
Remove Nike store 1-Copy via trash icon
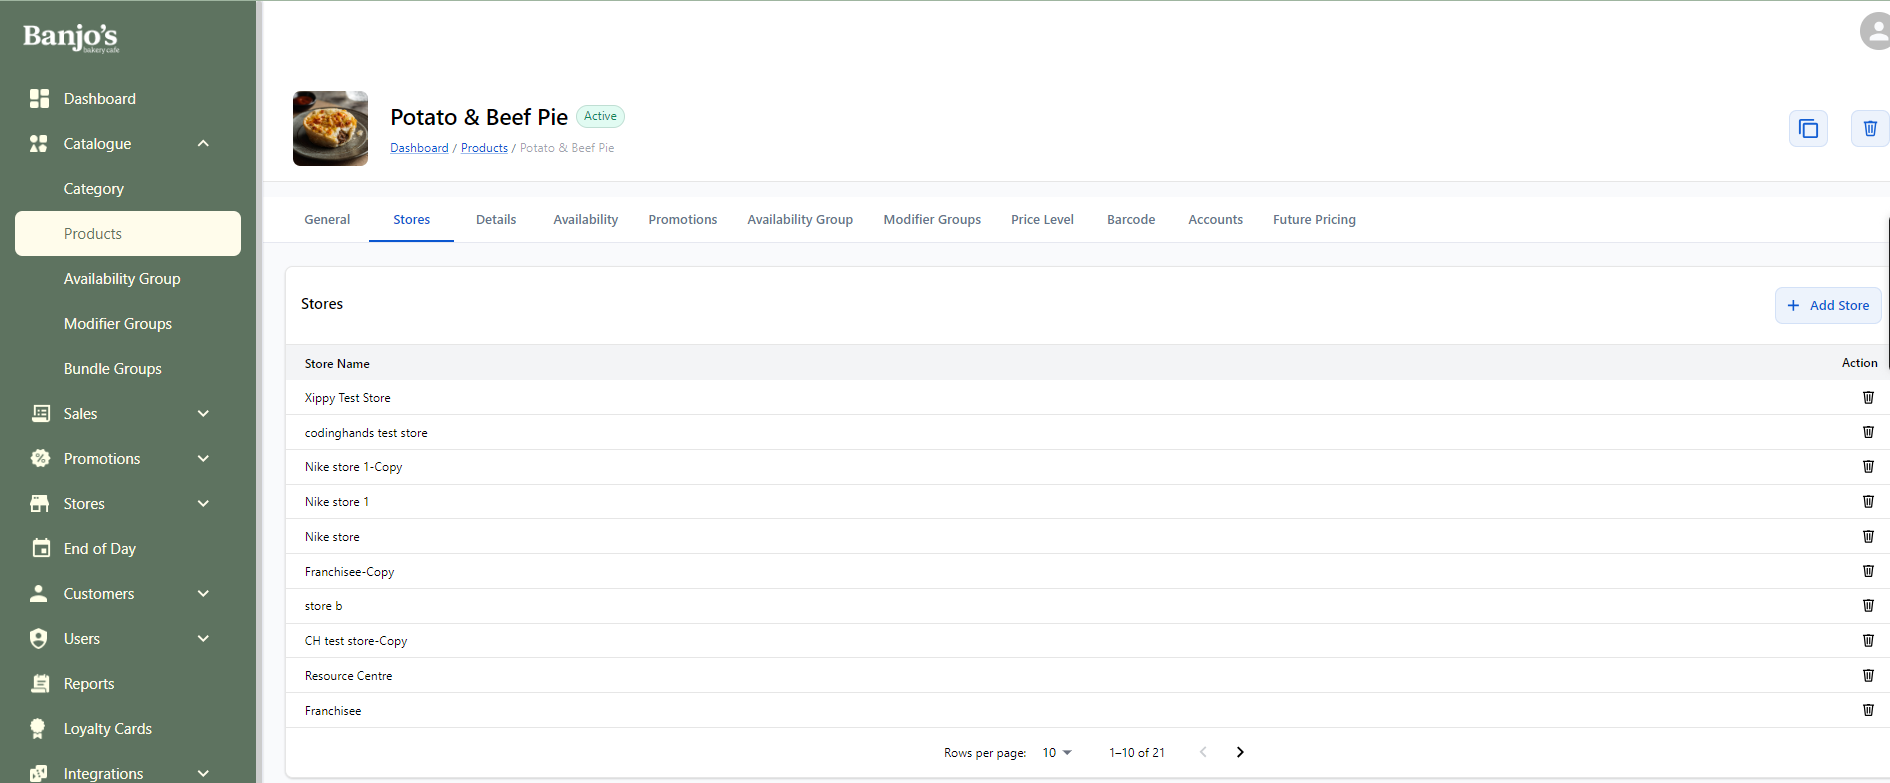[1867, 467]
